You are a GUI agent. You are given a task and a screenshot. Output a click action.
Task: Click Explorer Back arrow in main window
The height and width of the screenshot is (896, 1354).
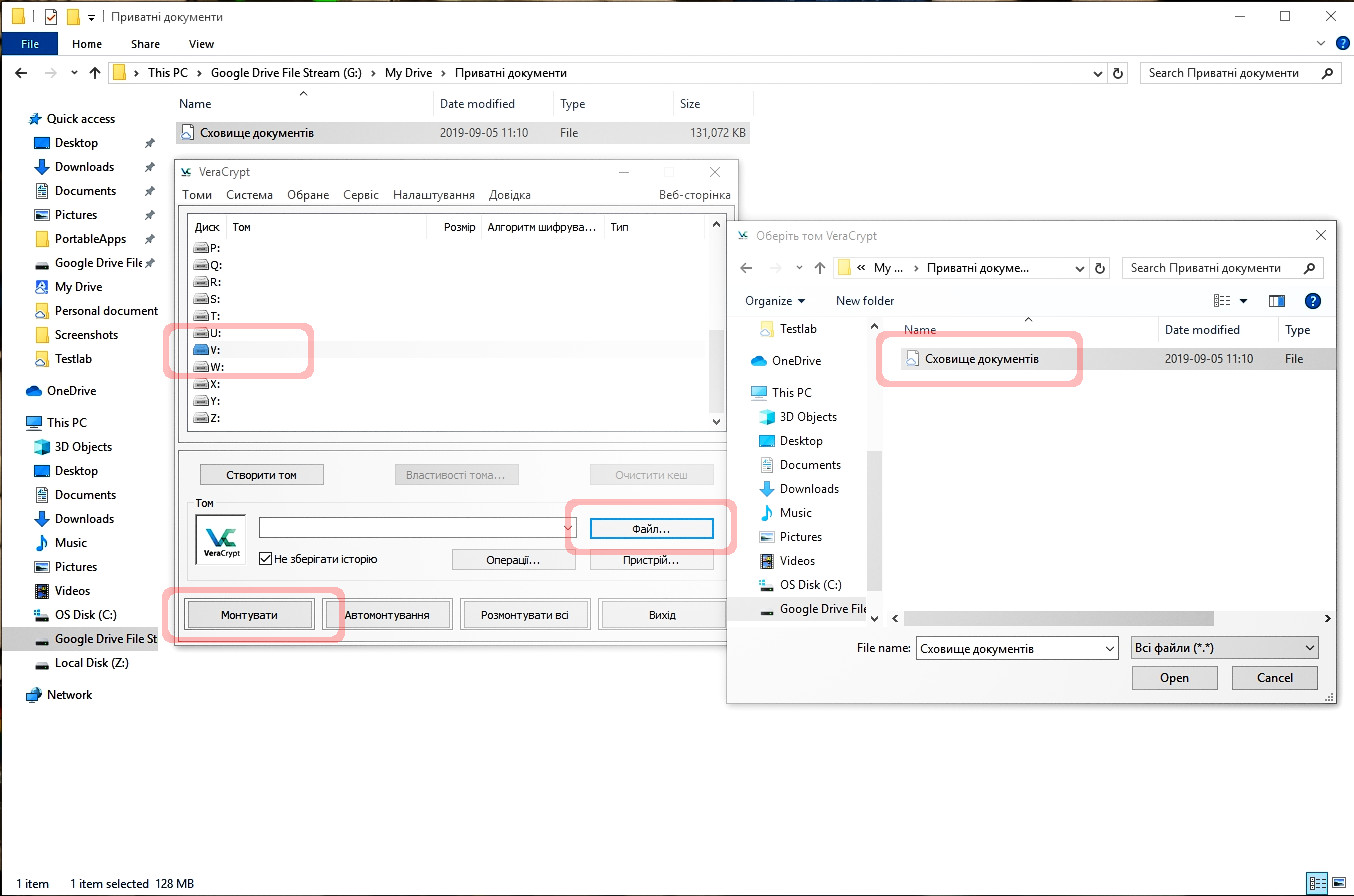(21, 73)
